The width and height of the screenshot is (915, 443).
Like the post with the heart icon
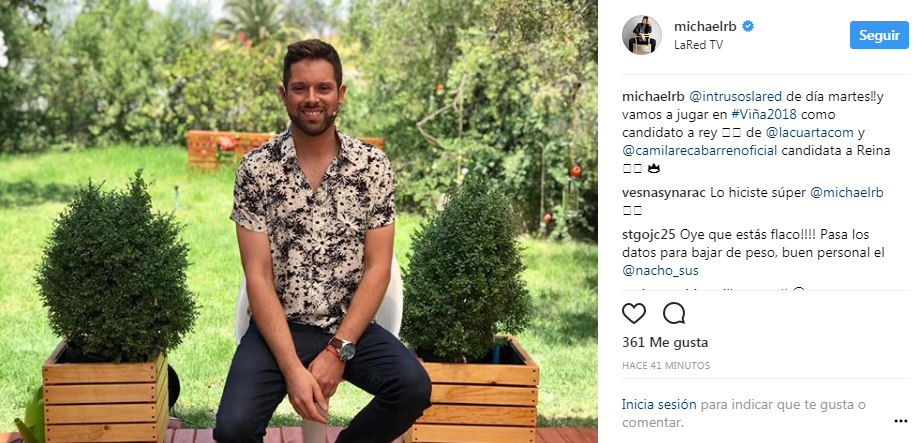634,314
